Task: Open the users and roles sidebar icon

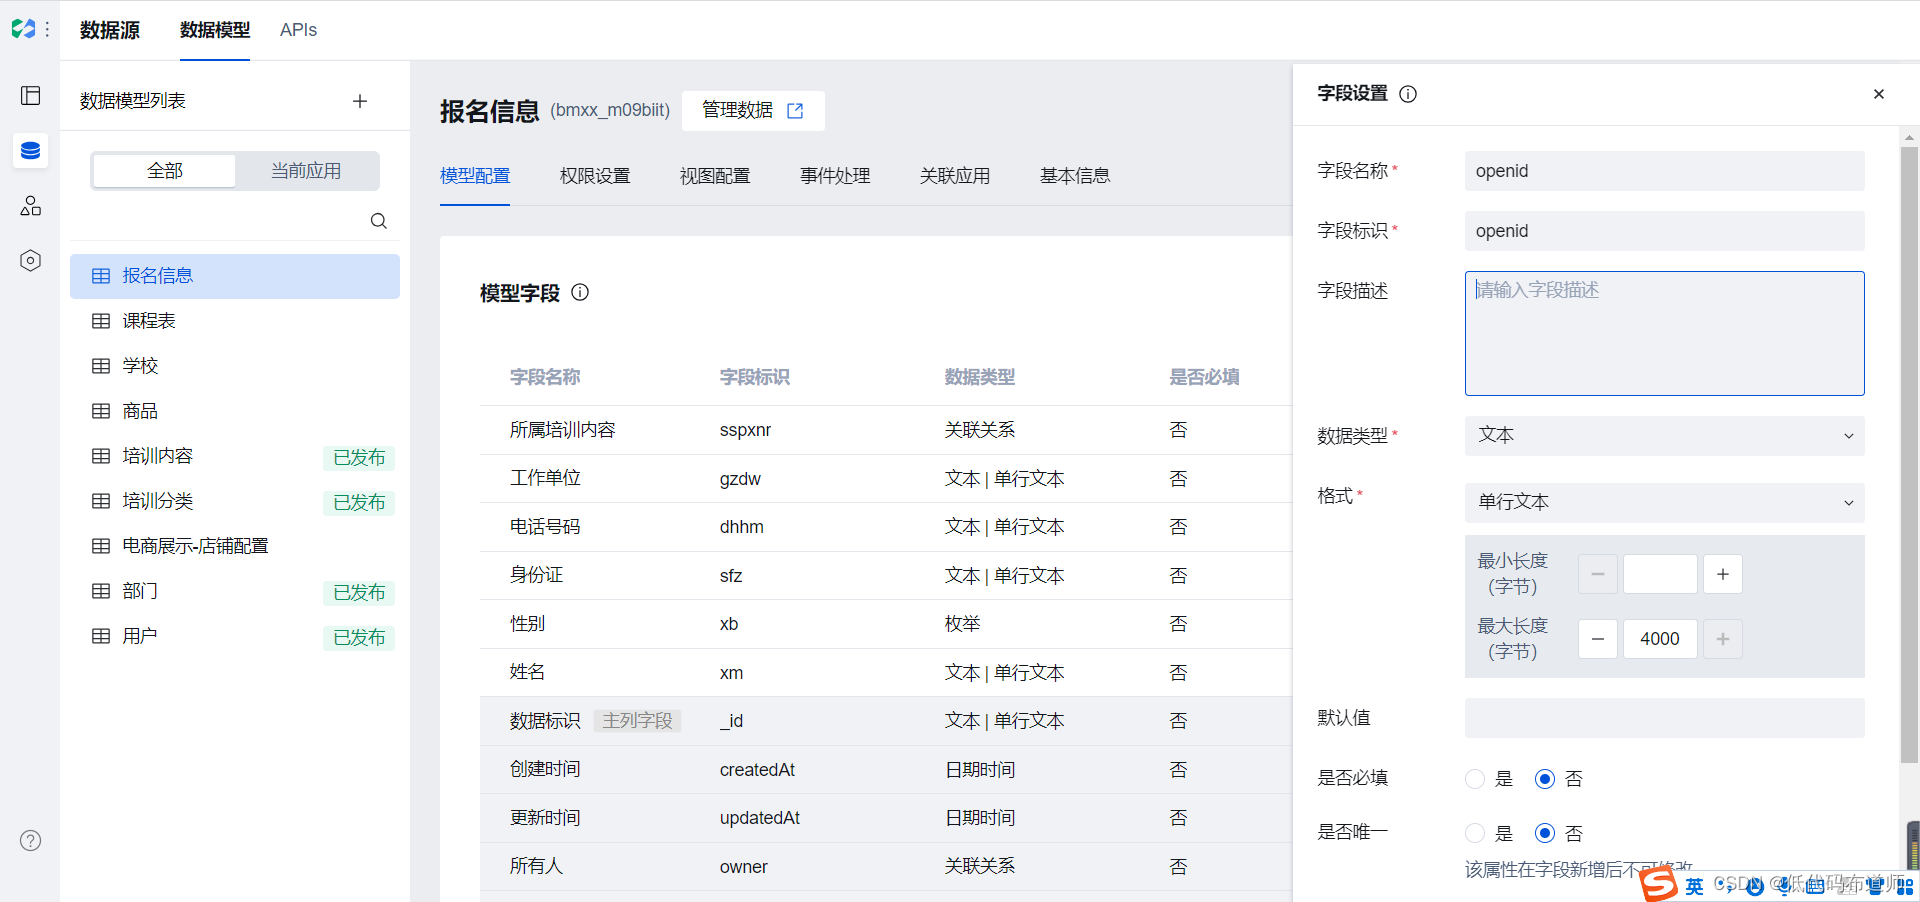Action: tap(30, 205)
